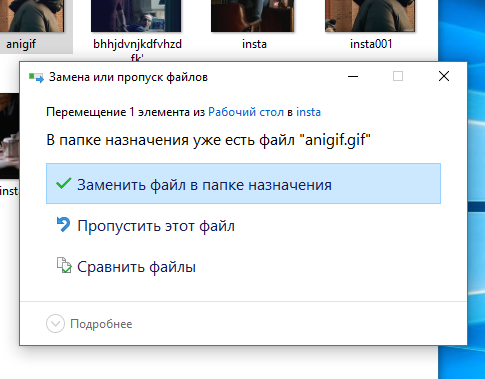Select the insta001 file thumbnail
485x379 pixels.
(370, 16)
